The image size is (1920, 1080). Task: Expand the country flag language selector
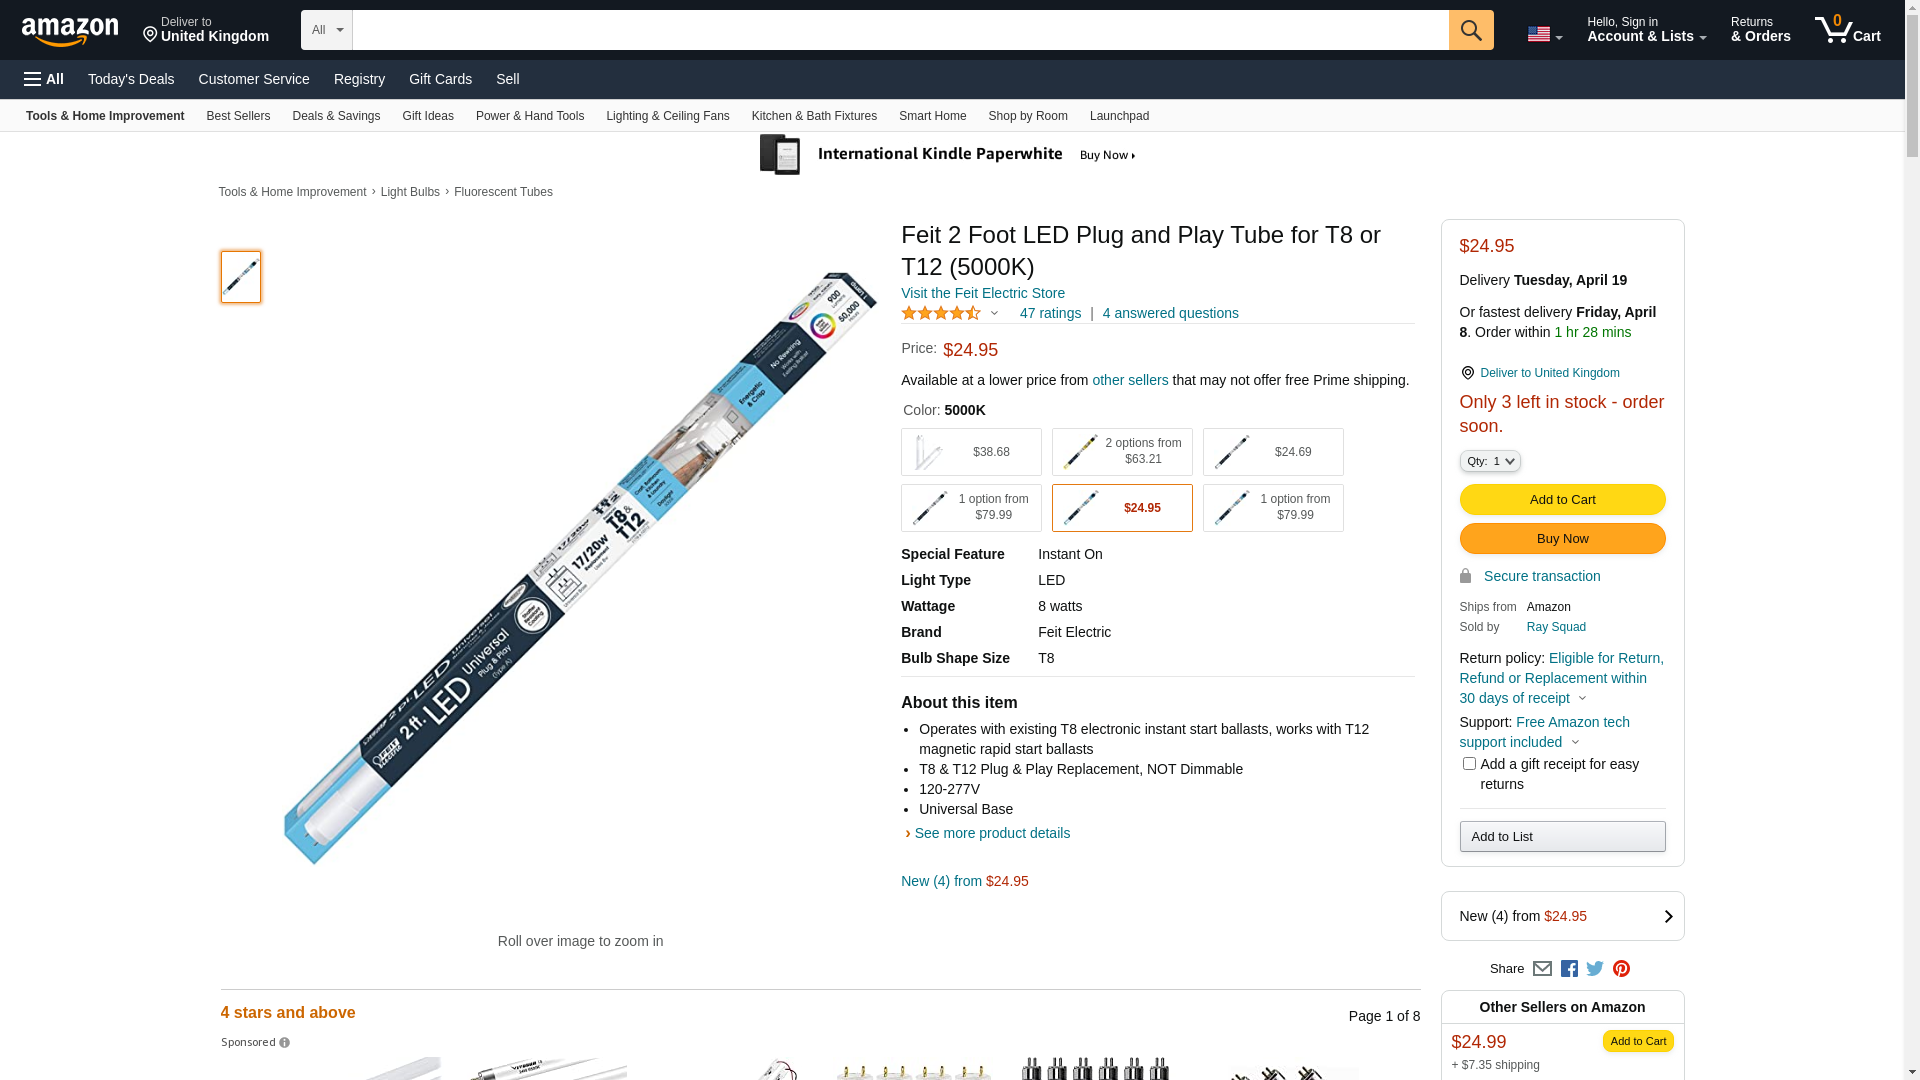pos(1545,34)
